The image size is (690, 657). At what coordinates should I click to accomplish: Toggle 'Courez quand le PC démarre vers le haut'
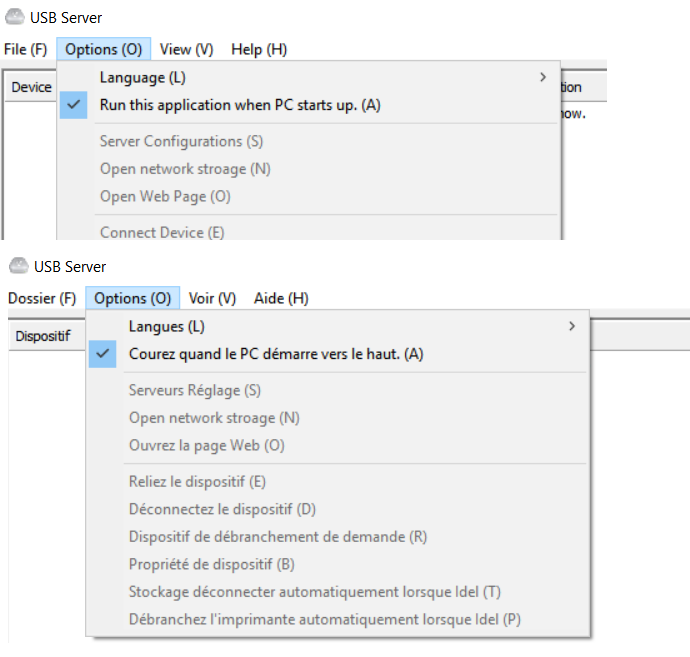click(276, 354)
